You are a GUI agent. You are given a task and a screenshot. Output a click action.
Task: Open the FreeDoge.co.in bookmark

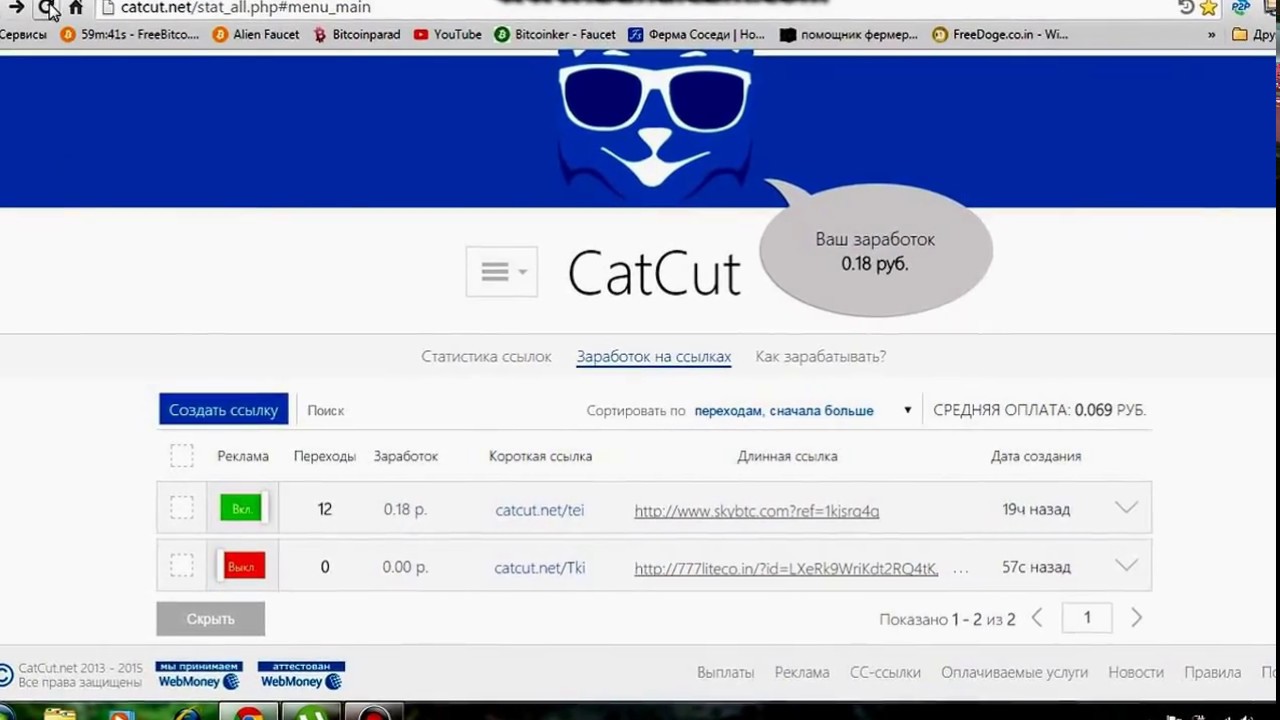pyautogui.click(x=1000, y=34)
